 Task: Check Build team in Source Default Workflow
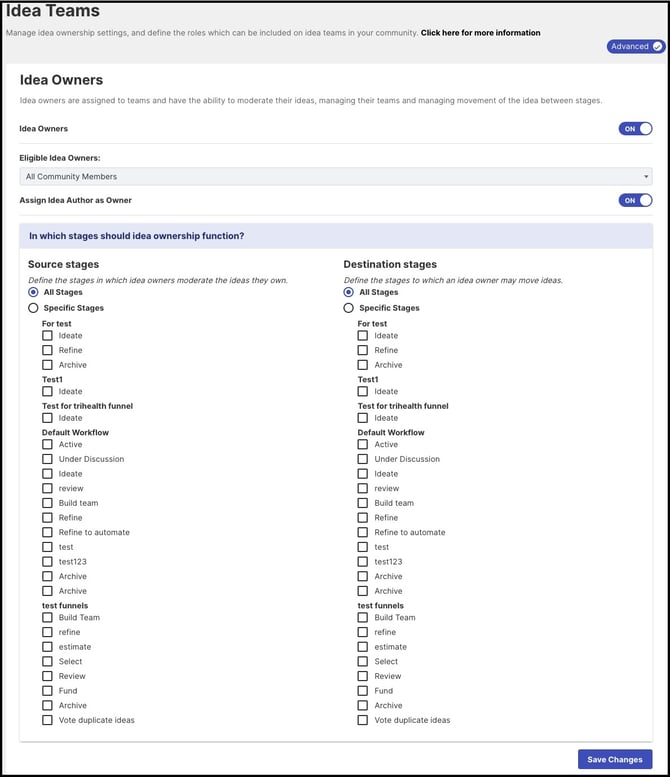(x=47, y=503)
